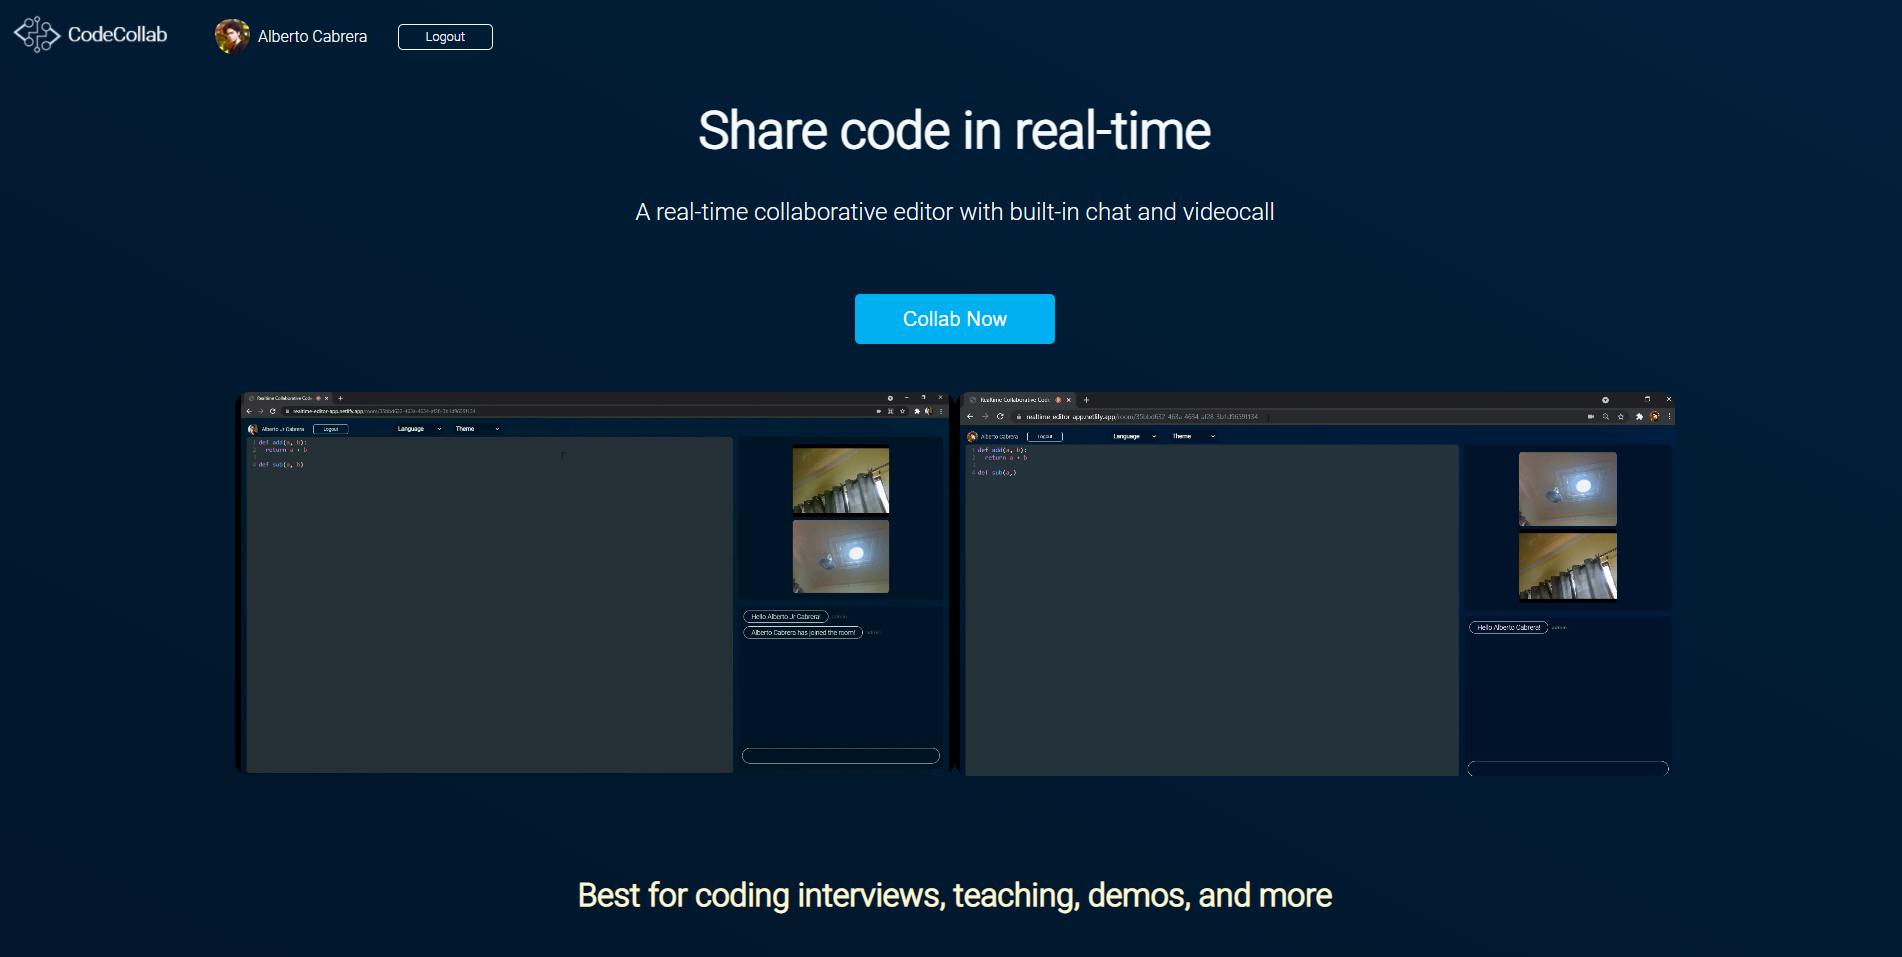Click Alberto Cabrera's profile avatar in the header

231,36
